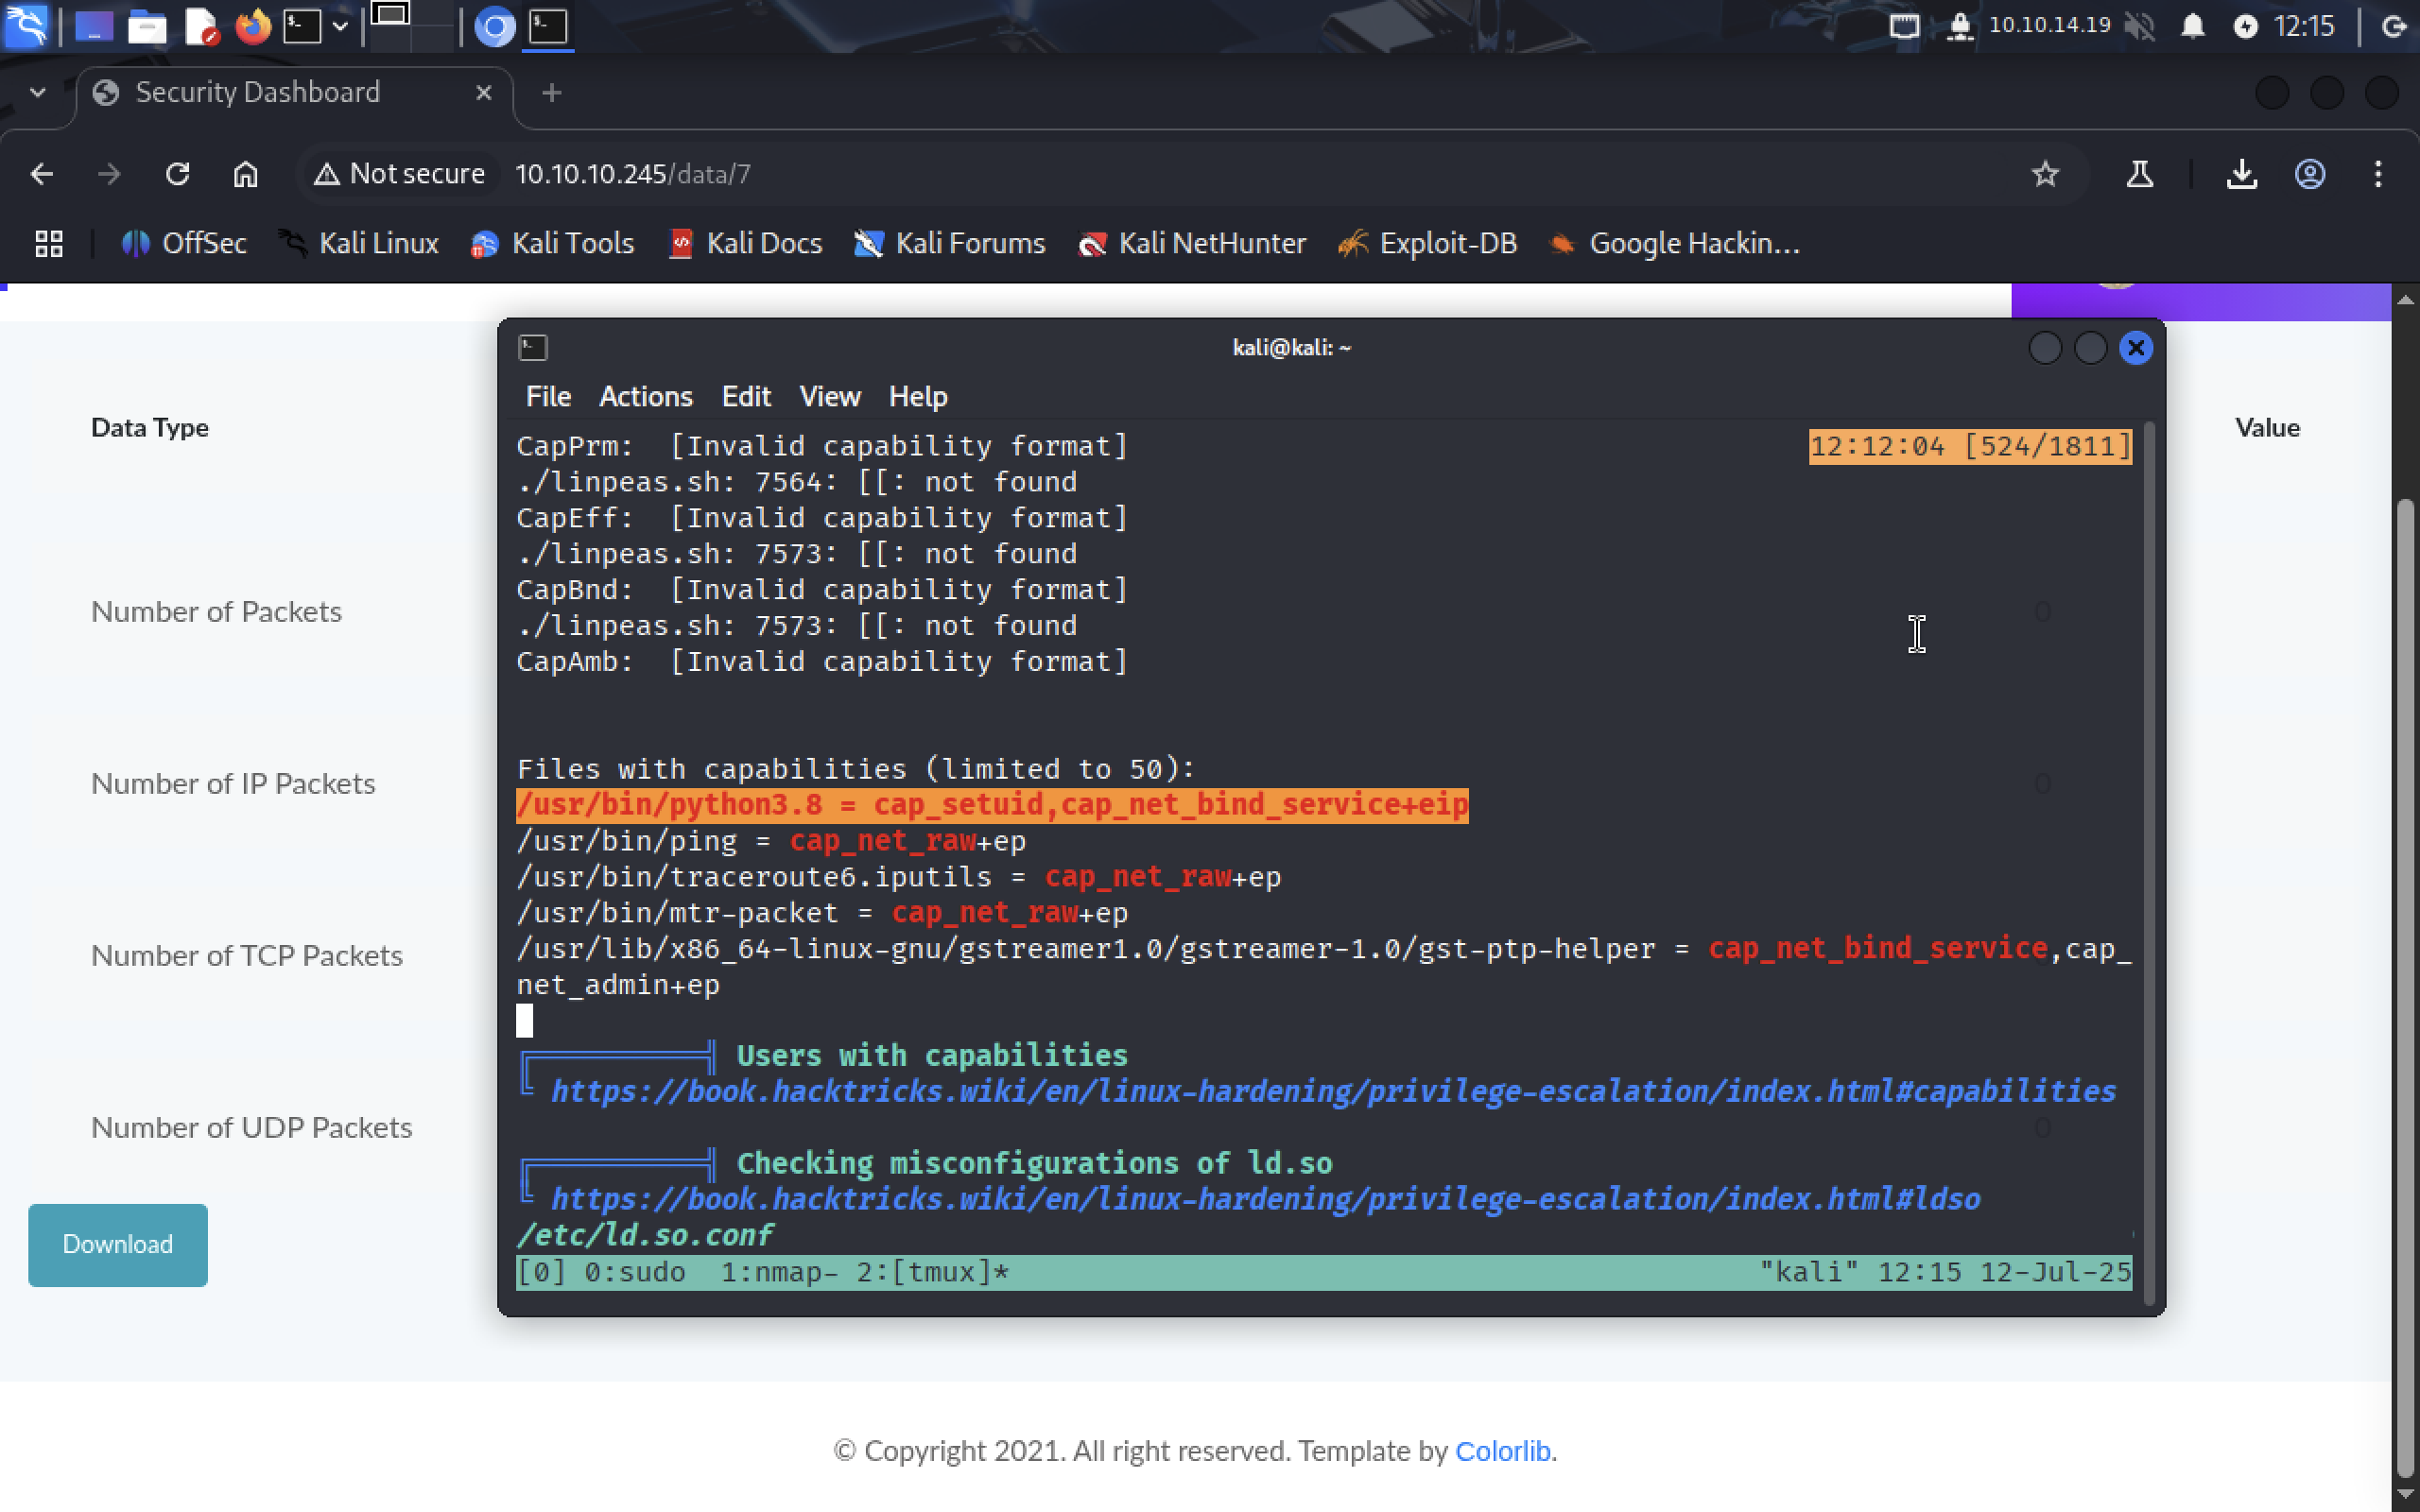Open browser downloads panel
The height and width of the screenshot is (1512, 2420).
click(x=2242, y=174)
